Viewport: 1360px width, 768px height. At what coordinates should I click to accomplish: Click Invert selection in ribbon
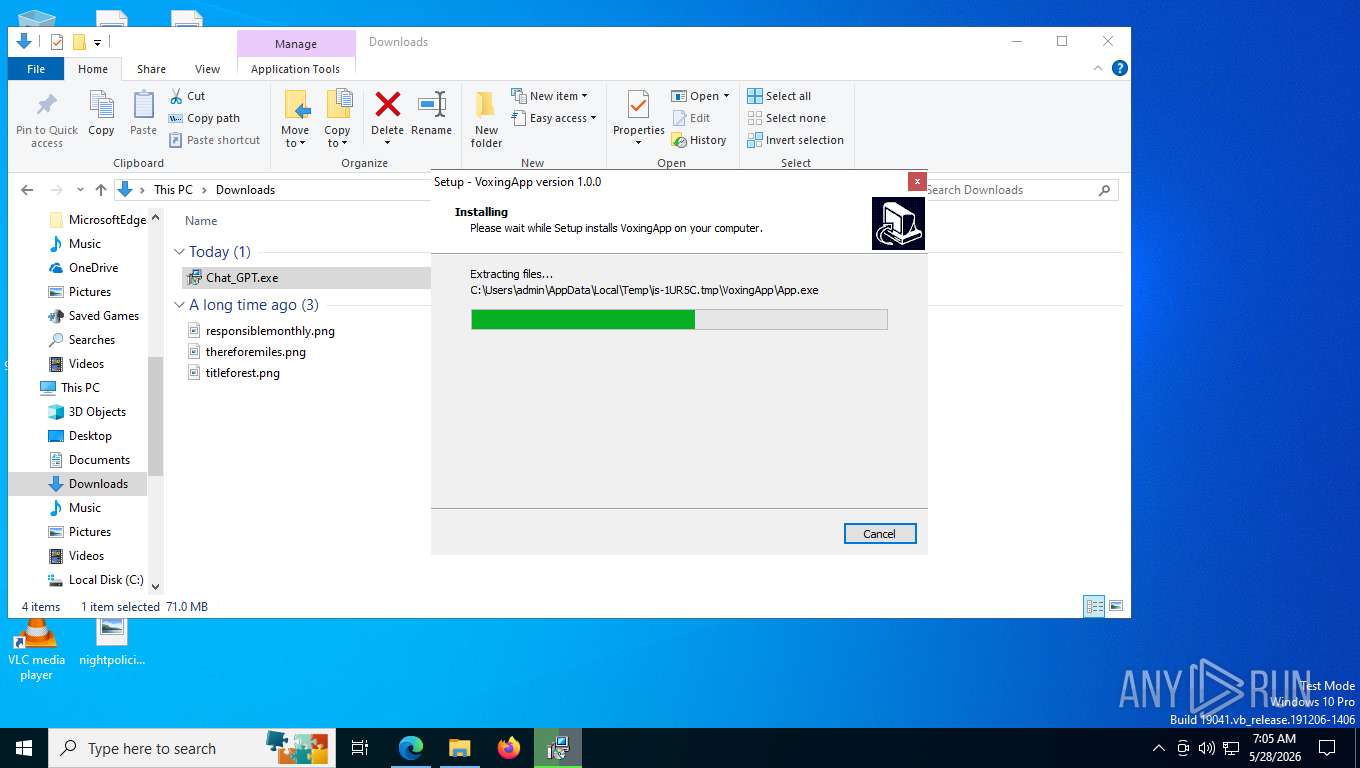pyautogui.click(x=796, y=140)
